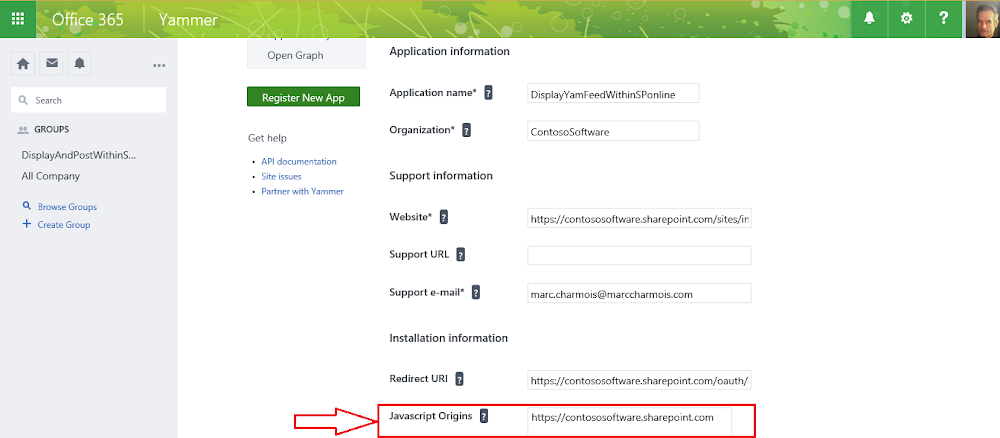
Task: Open notifications bell in top header
Action: click(x=869, y=18)
